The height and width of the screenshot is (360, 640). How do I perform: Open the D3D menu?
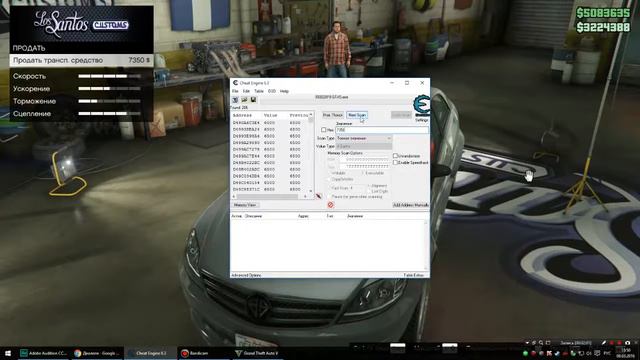coord(272,91)
